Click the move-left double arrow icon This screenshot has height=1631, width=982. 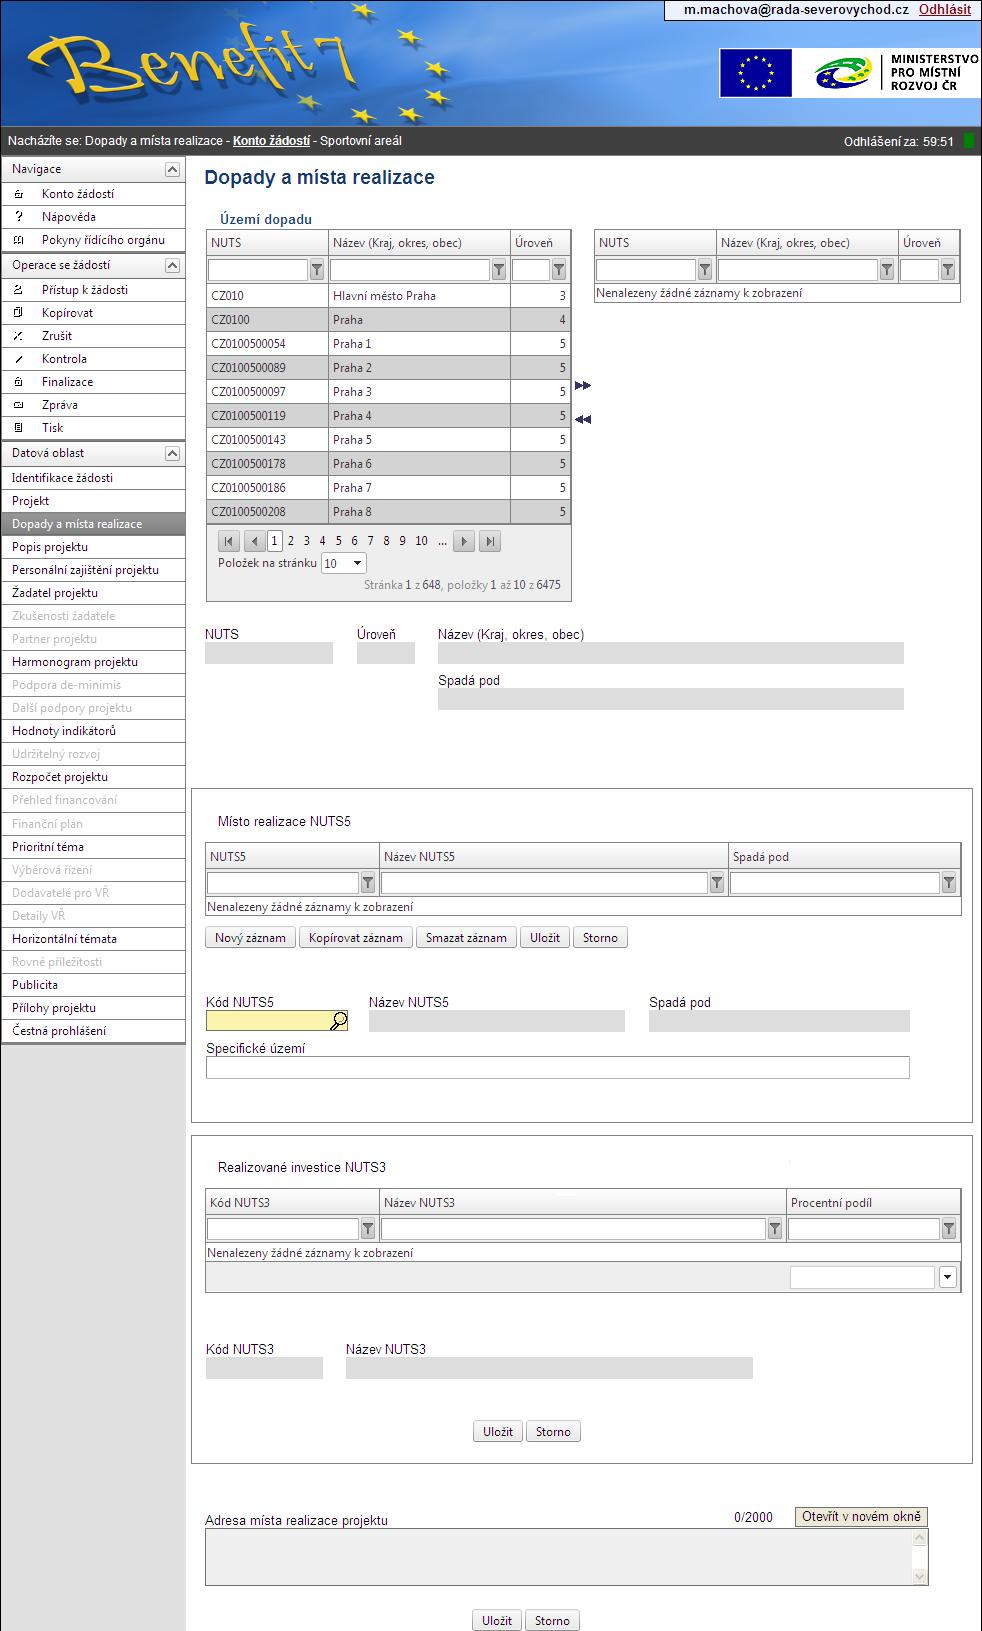click(x=583, y=420)
